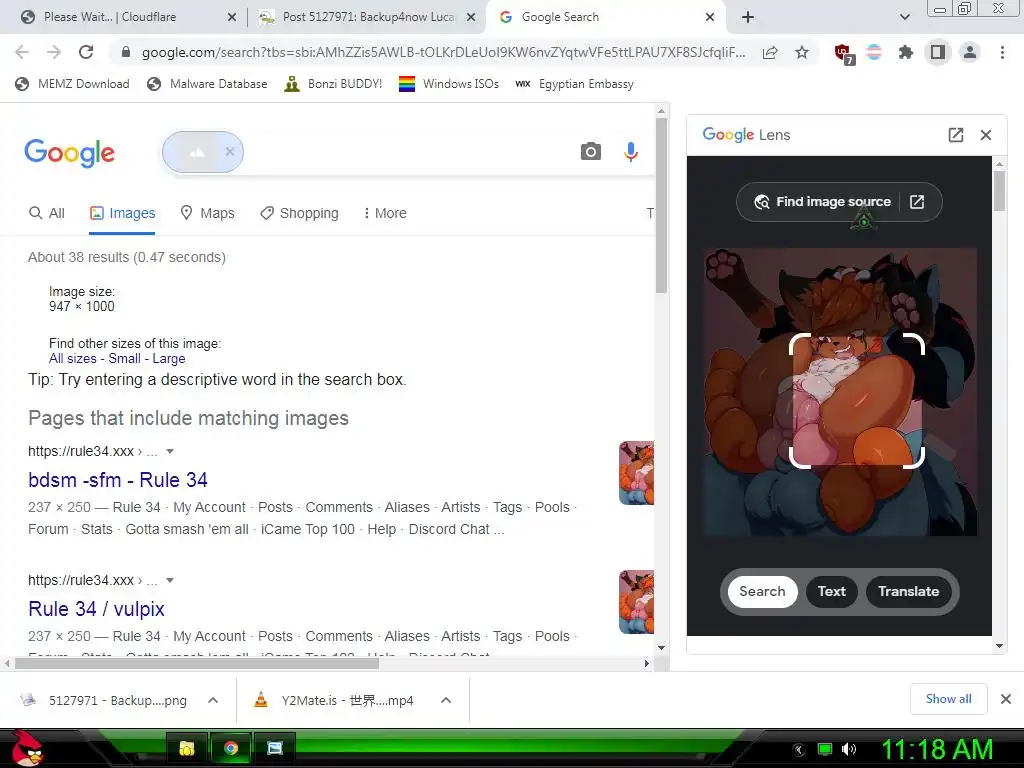Image resolution: width=1024 pixels, height=768 pixels.
Task: Click Show all downloads
Action: [x=948, y=699]
